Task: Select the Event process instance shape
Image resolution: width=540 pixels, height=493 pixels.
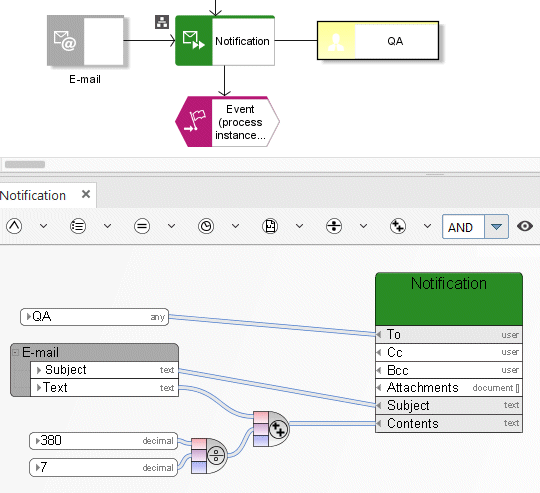Action: [x=227, y=122]
